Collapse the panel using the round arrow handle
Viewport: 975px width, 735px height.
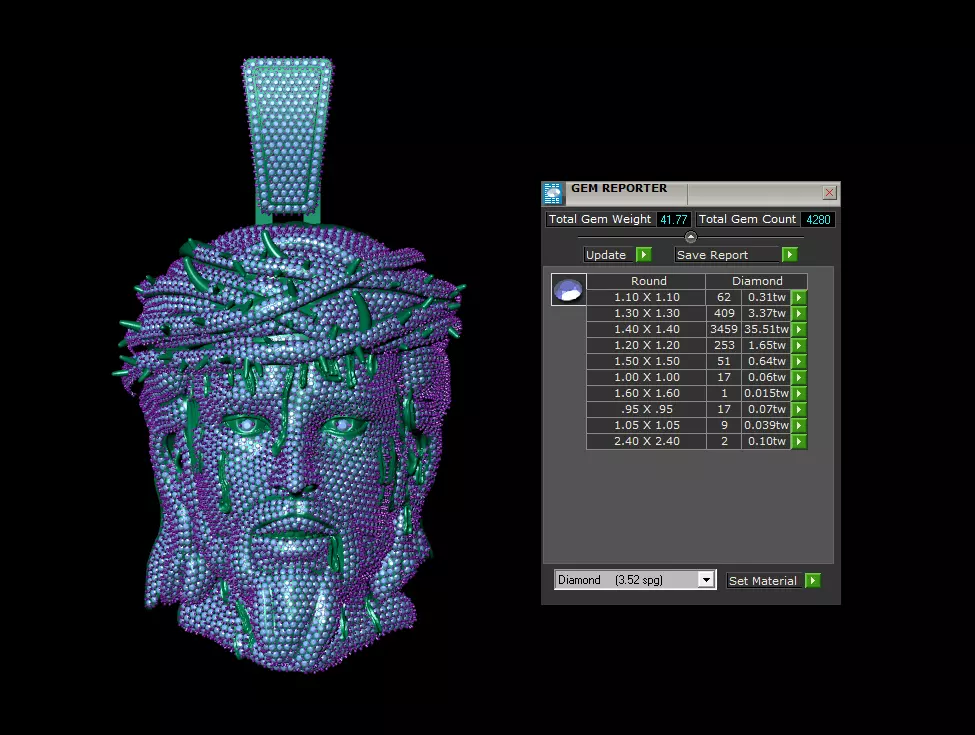[x=691, y=237]
